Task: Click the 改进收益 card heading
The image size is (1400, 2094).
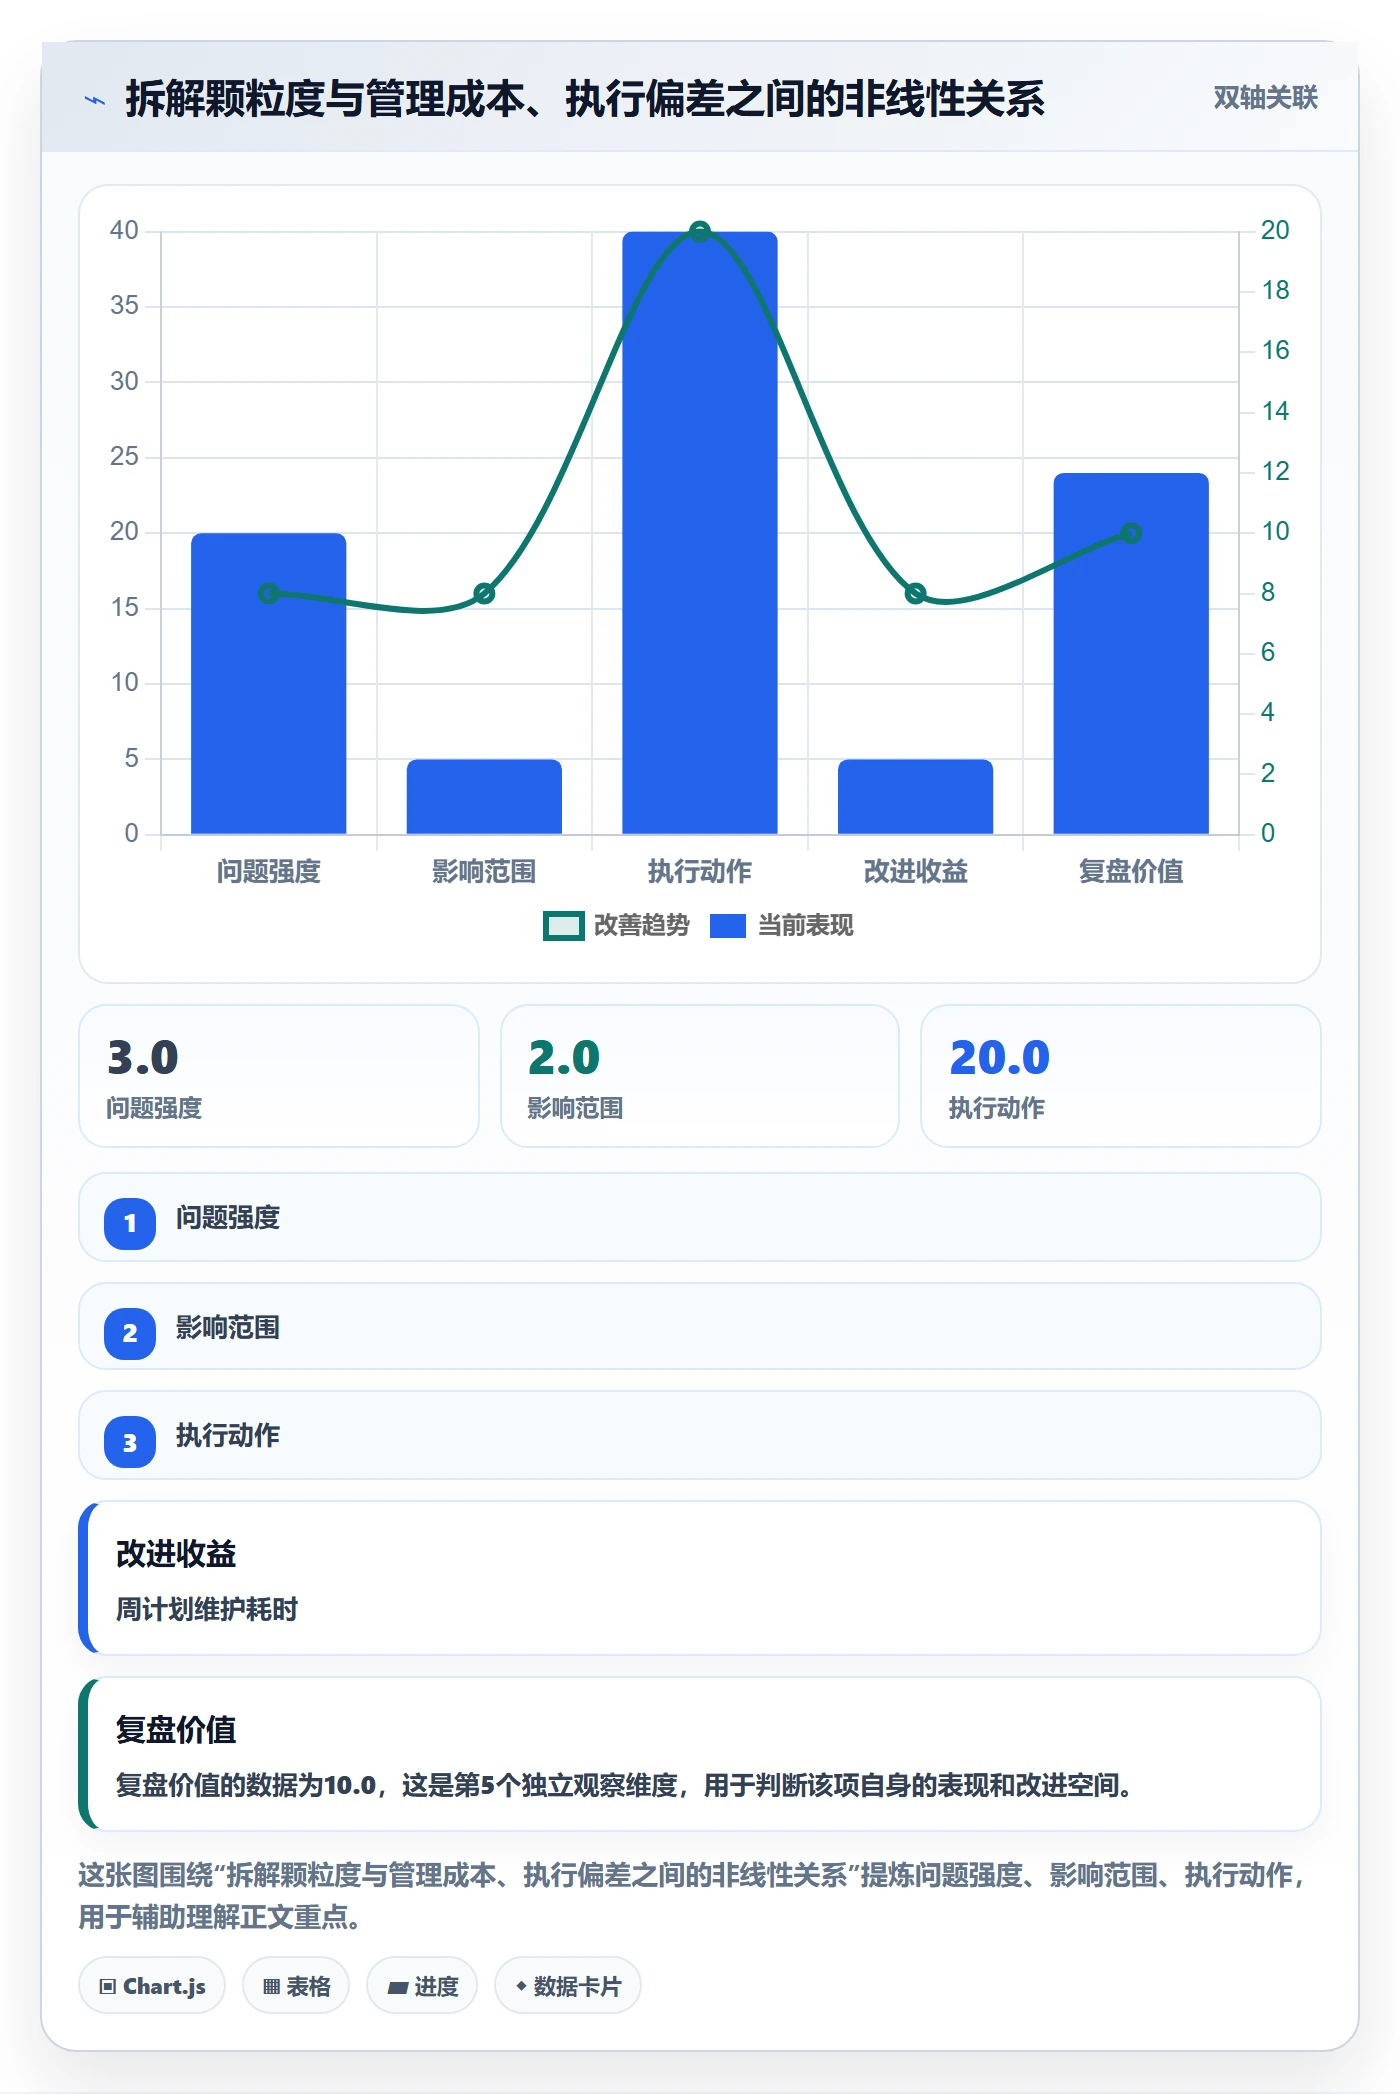Action: pos(176,1554)
